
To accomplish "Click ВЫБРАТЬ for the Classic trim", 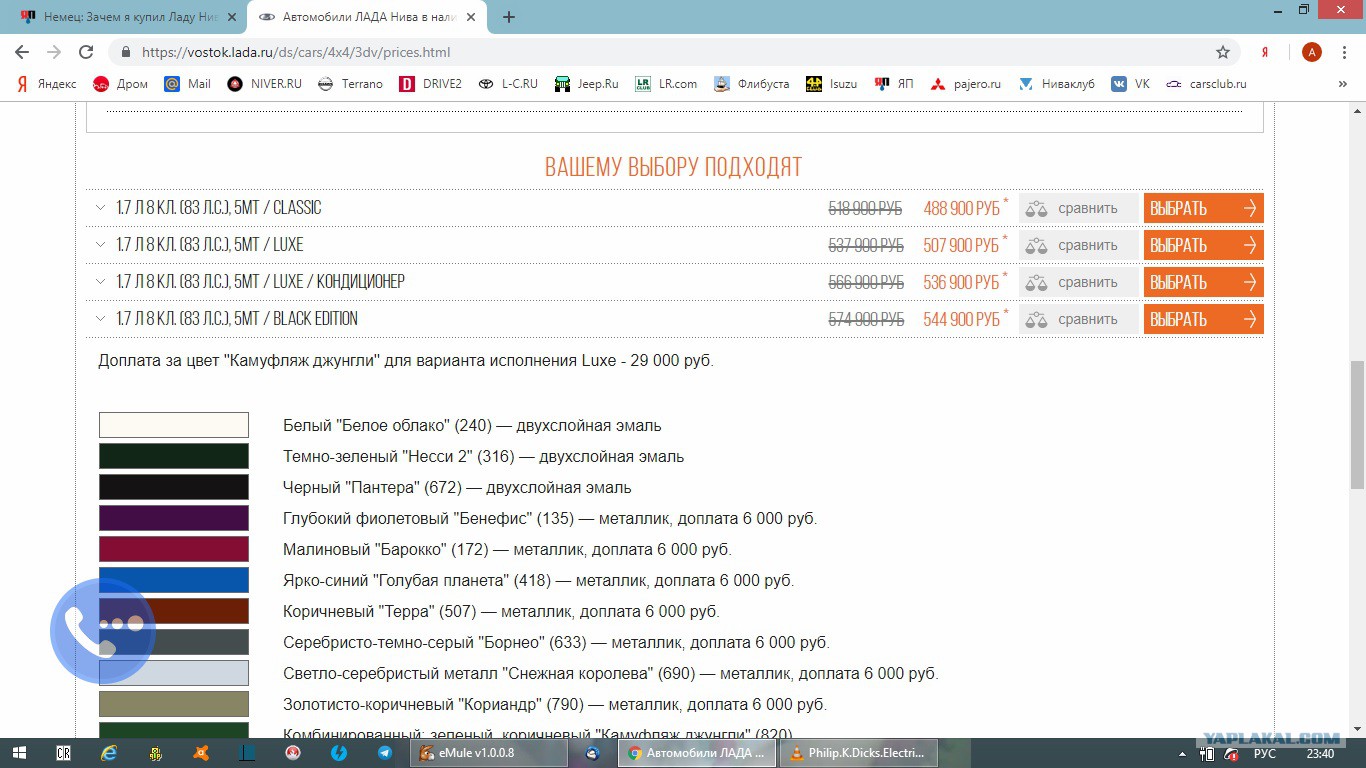I will (x=1204, y=208).
